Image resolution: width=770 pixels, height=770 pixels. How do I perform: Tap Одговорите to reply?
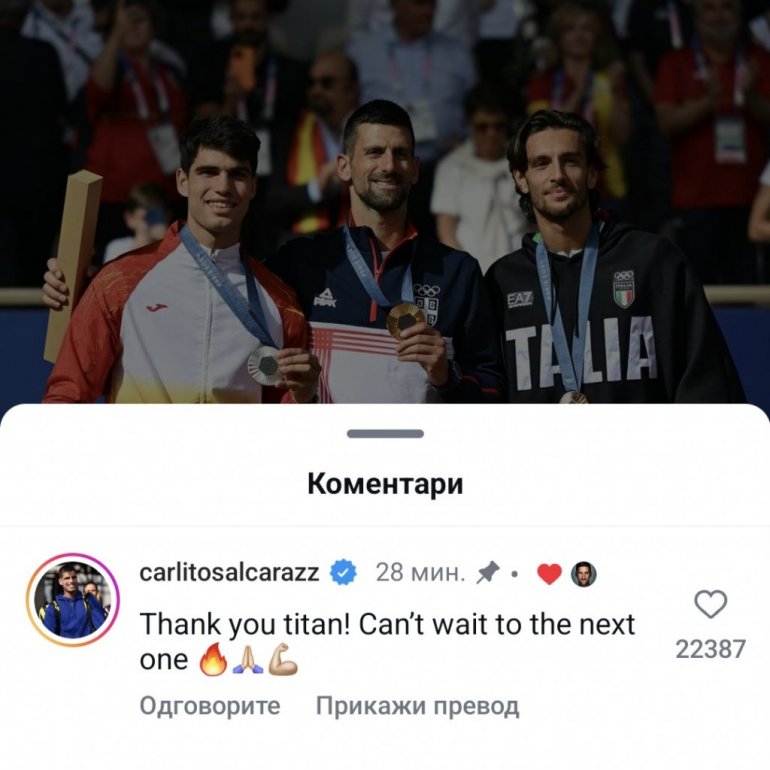(x=210, y=706)
